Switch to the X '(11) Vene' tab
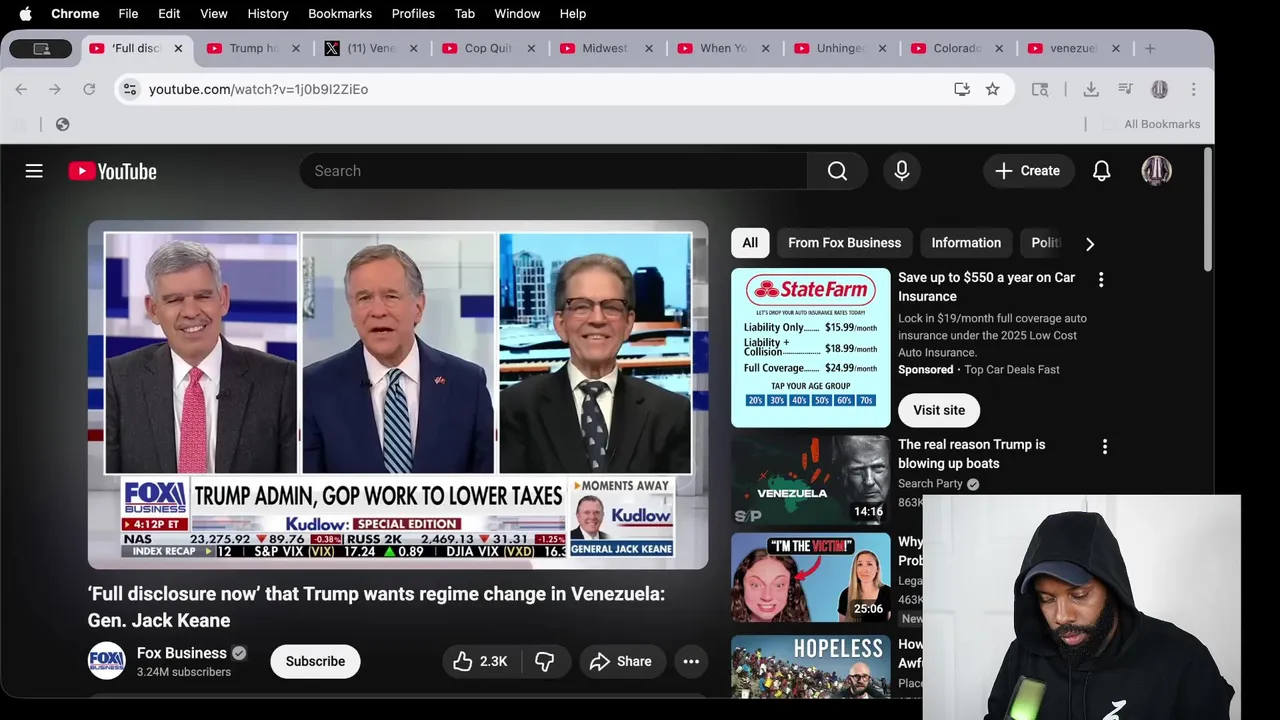This screenshot has height=720, width=1280. [x=371, y=48]
